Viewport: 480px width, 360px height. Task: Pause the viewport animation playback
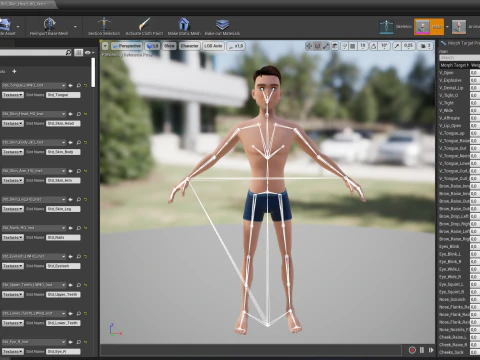pos(422,350)
